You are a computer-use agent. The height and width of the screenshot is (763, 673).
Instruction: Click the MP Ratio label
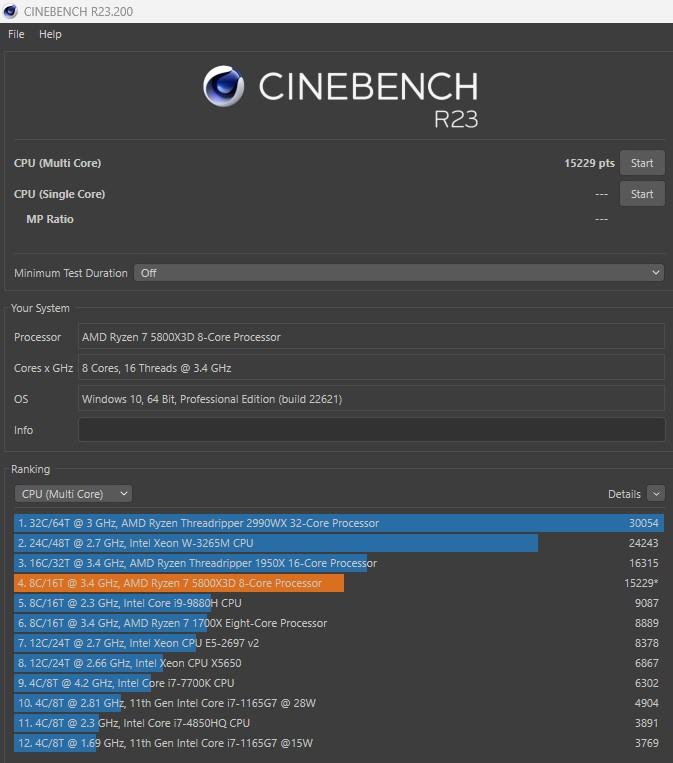tap(50, 219)
